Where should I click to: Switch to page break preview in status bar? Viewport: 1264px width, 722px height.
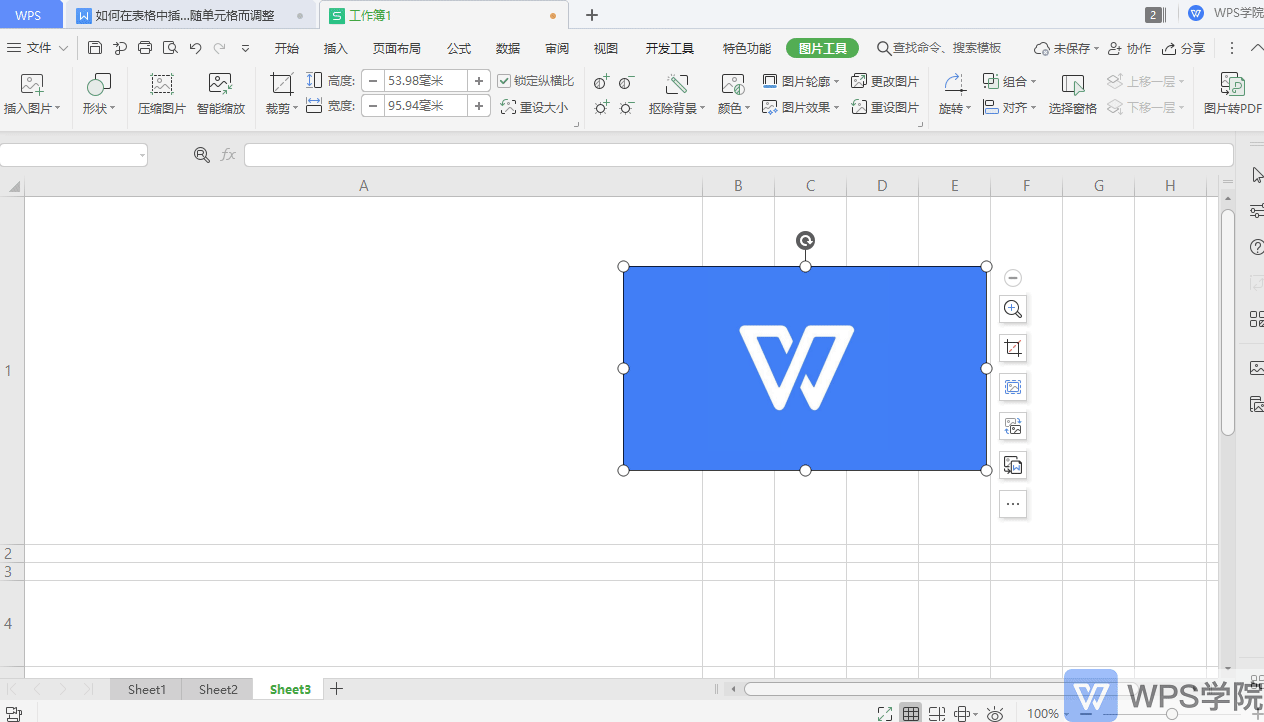pos(937,713)
